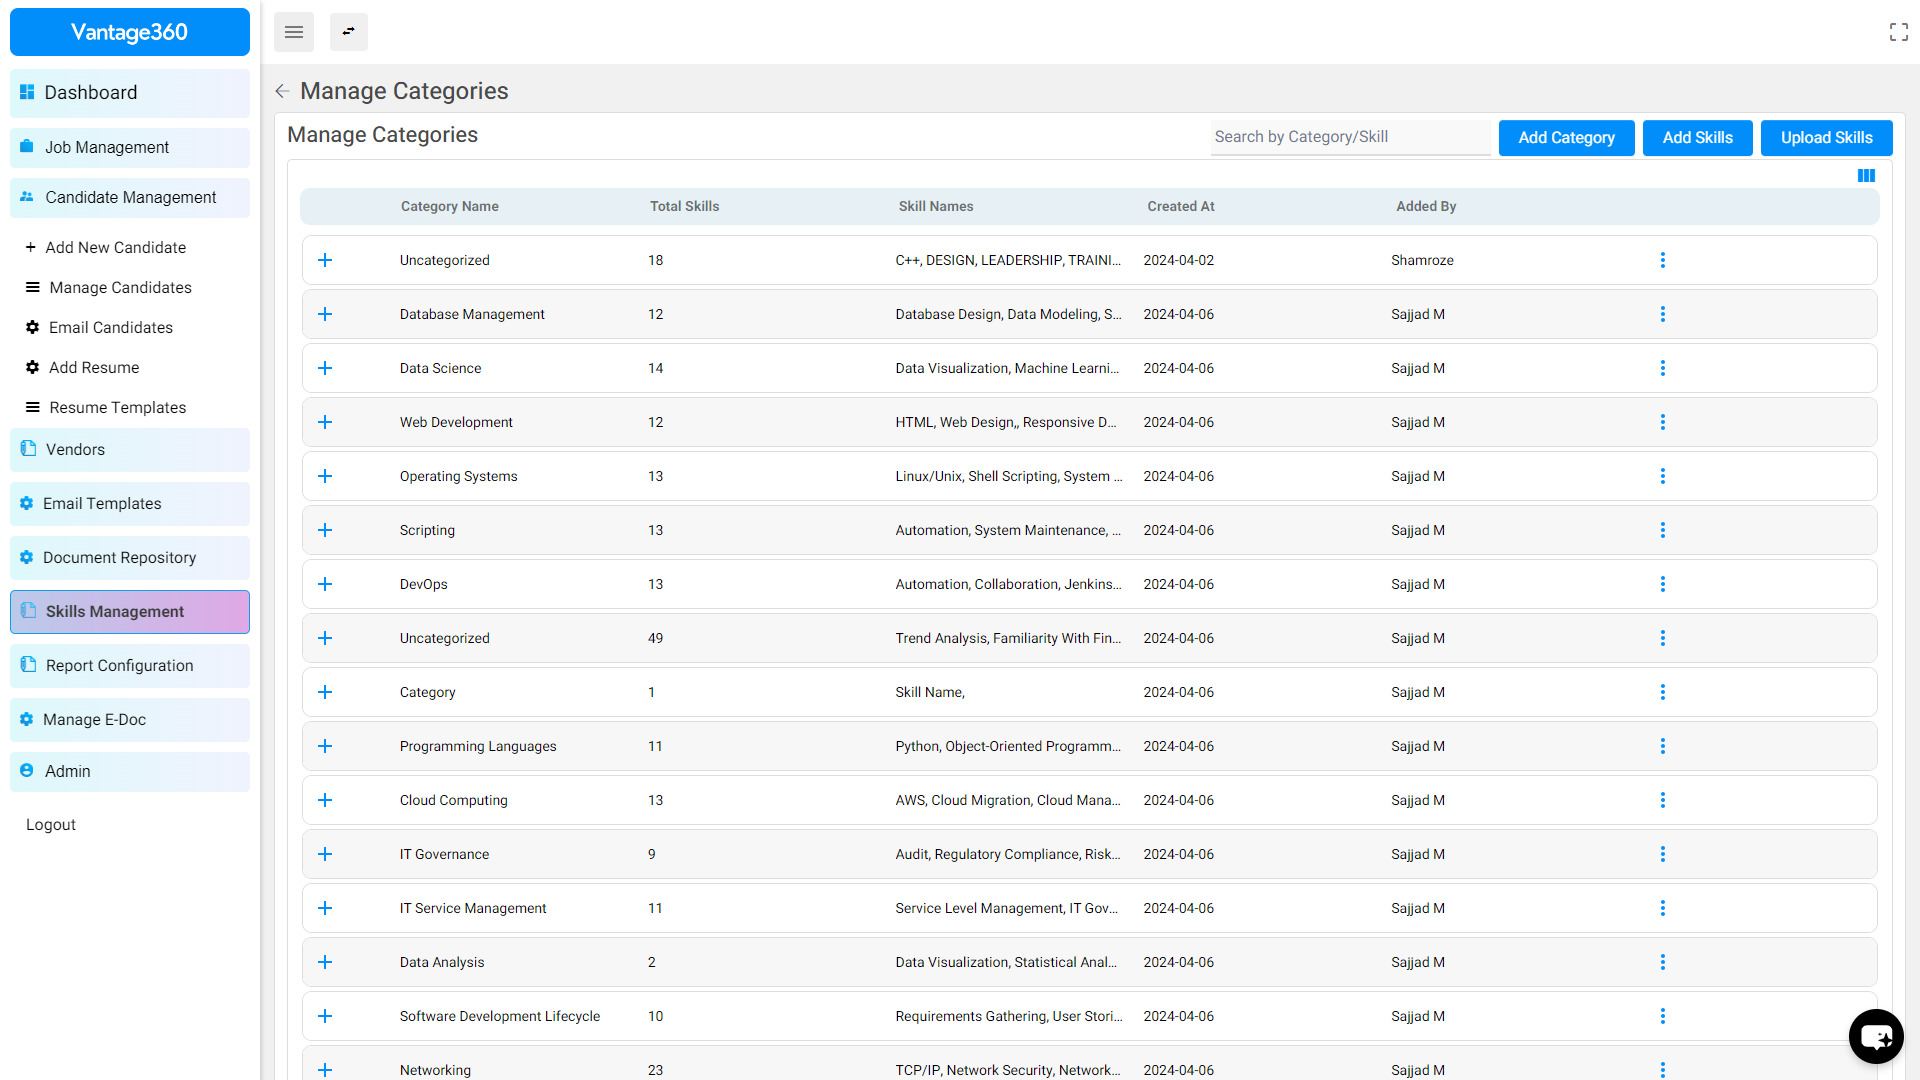Focus the Search by Category/Skill field
This screenshot has width=1920, height=1080.
pos(1350,137)
